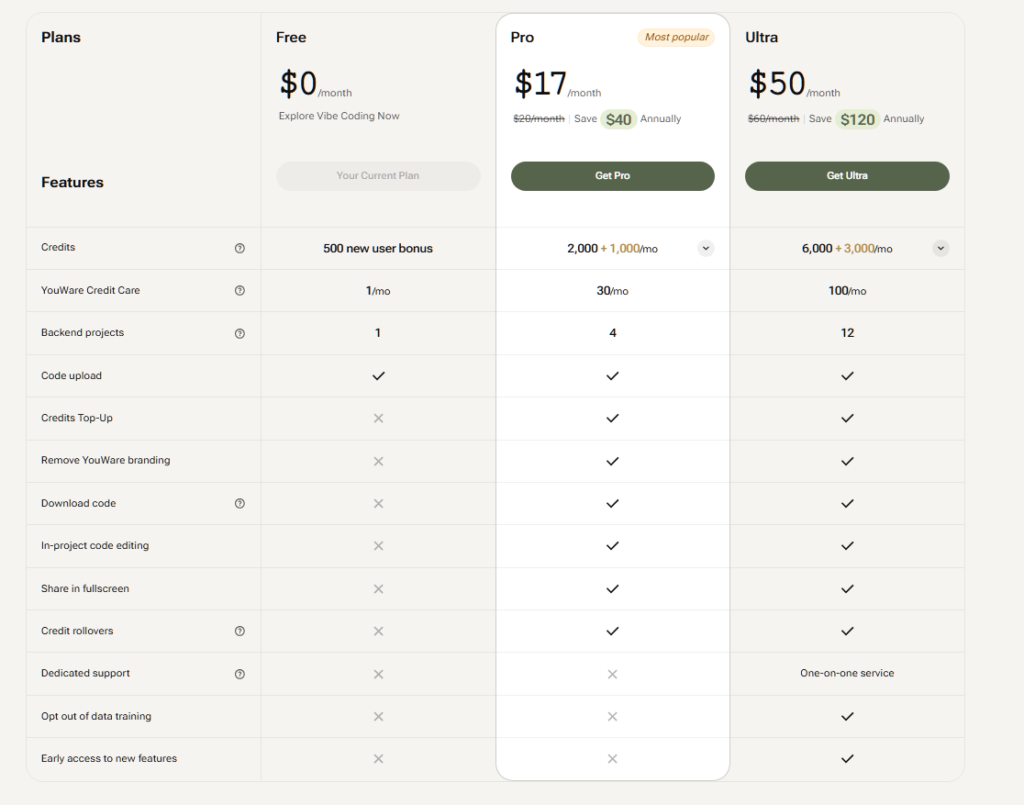Click the Get Ultra button
The height and width of the screenshot is (805, 1024).
coord(847,176)
